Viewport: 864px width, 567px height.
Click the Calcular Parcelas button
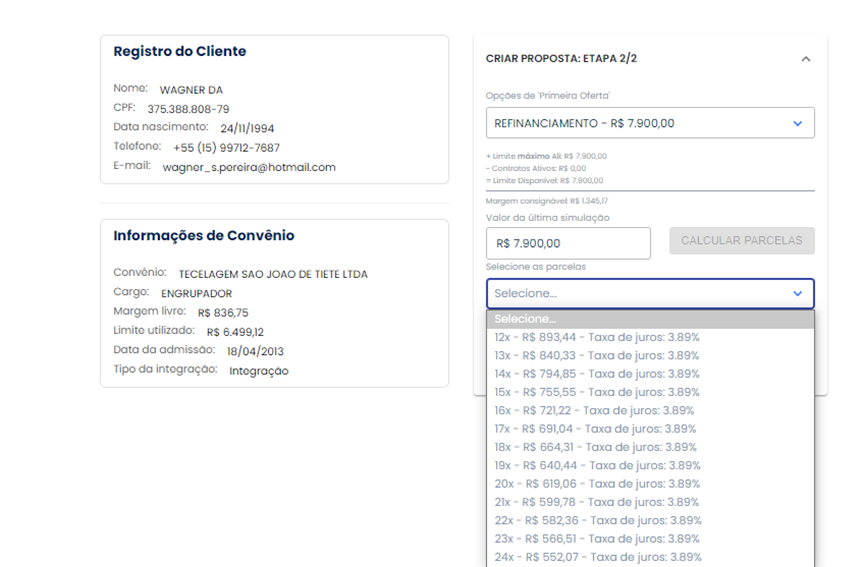click(x=742, y=241)
